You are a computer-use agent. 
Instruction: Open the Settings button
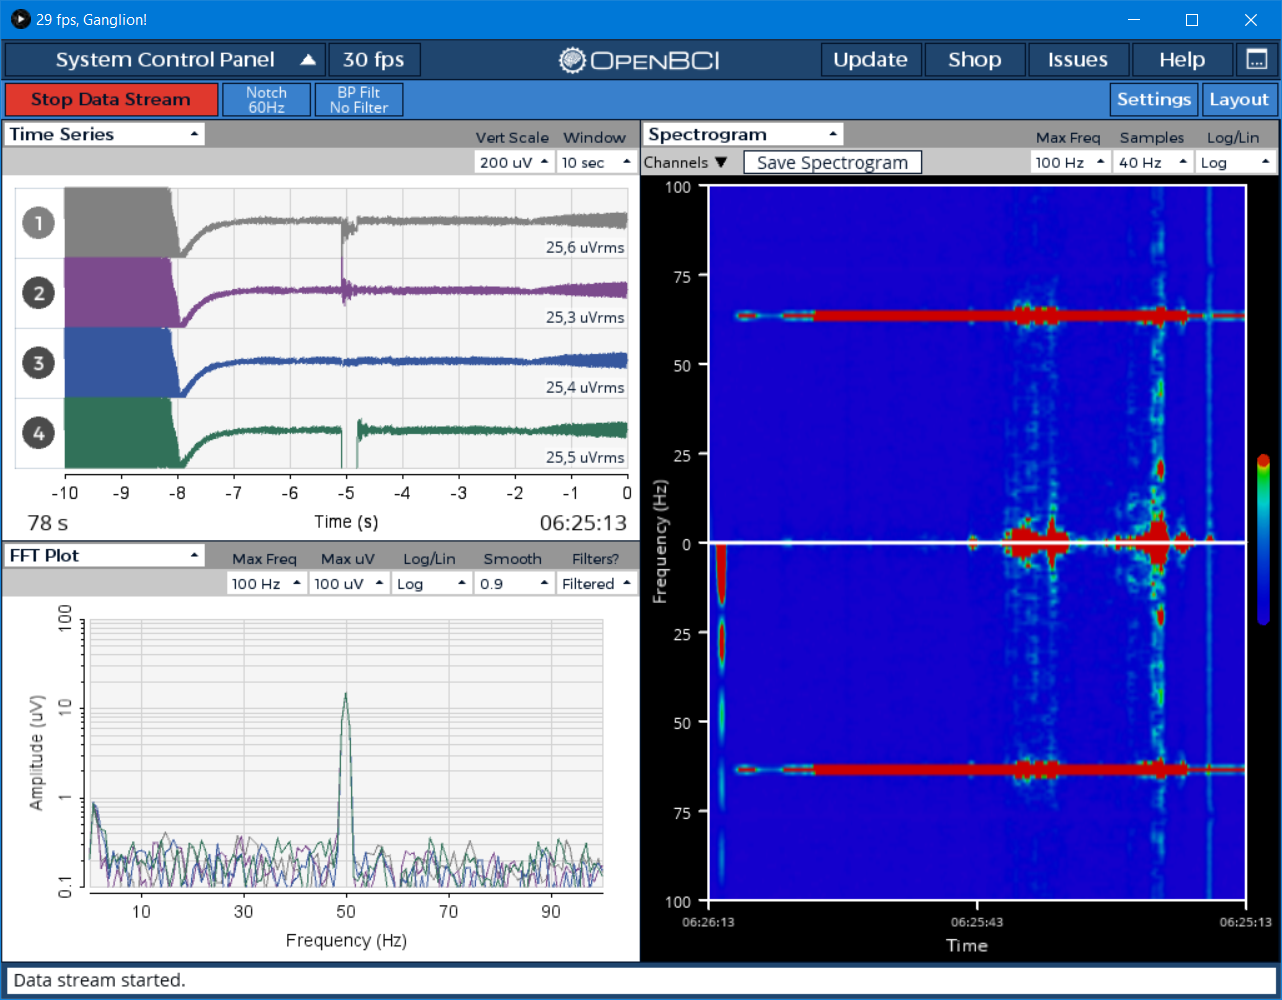(1153, 99)
